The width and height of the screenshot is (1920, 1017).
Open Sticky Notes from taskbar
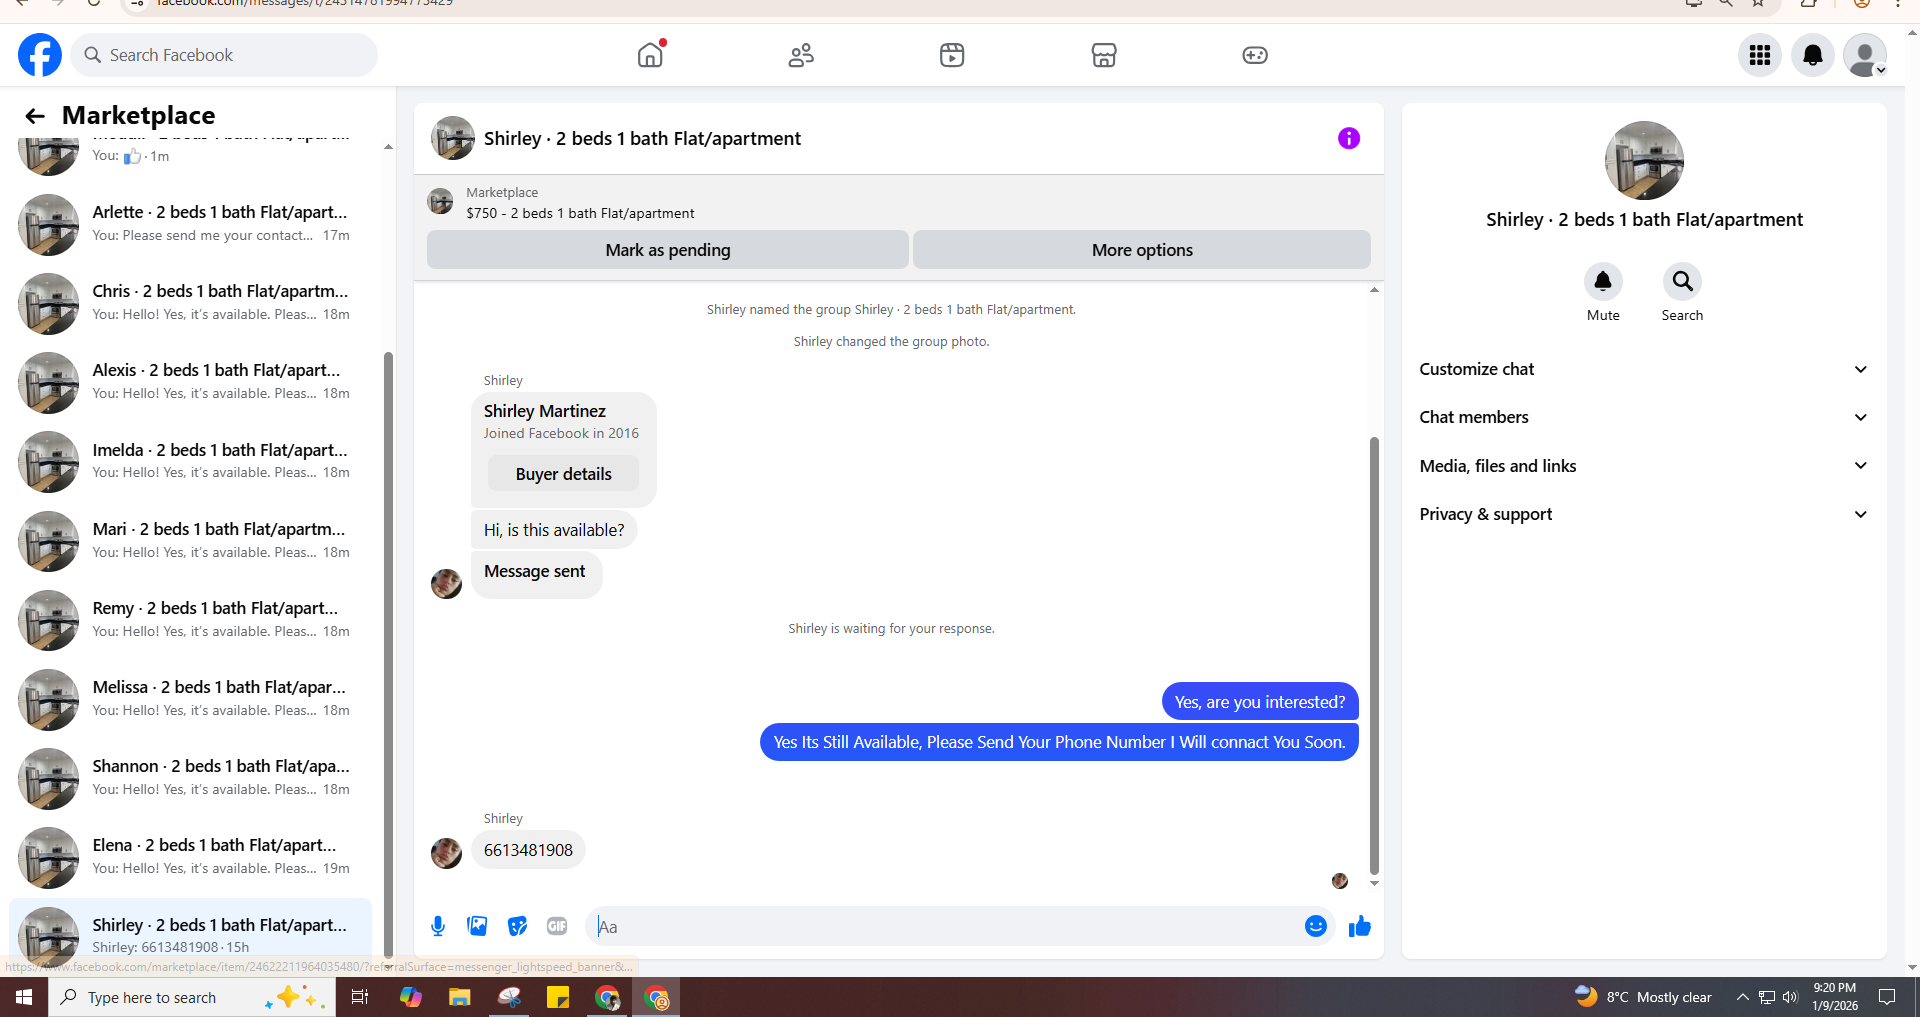coord(558,997)
